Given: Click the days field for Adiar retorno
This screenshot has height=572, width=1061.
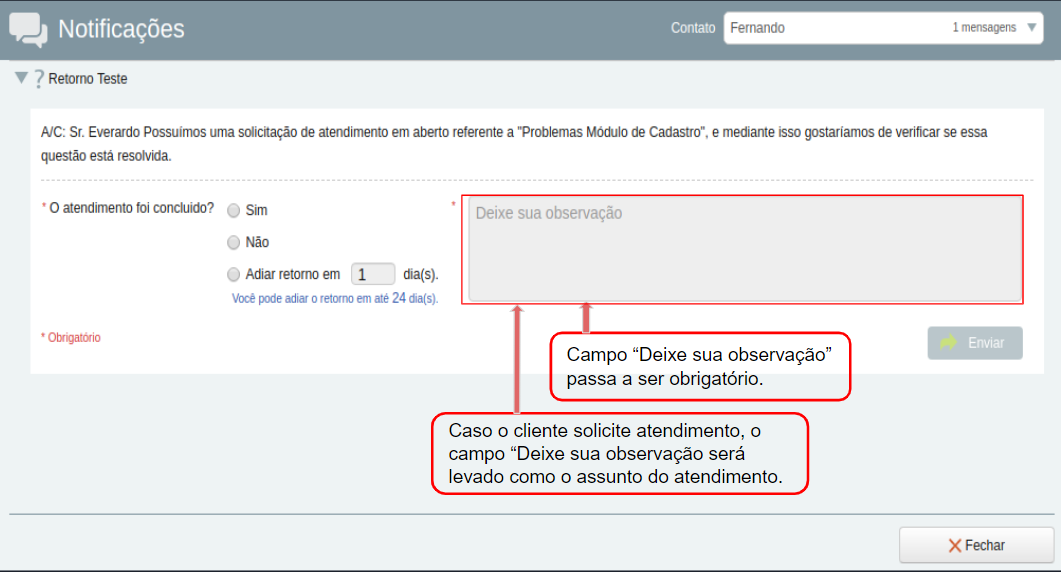Looking at the screenshot, I should 373,274.
